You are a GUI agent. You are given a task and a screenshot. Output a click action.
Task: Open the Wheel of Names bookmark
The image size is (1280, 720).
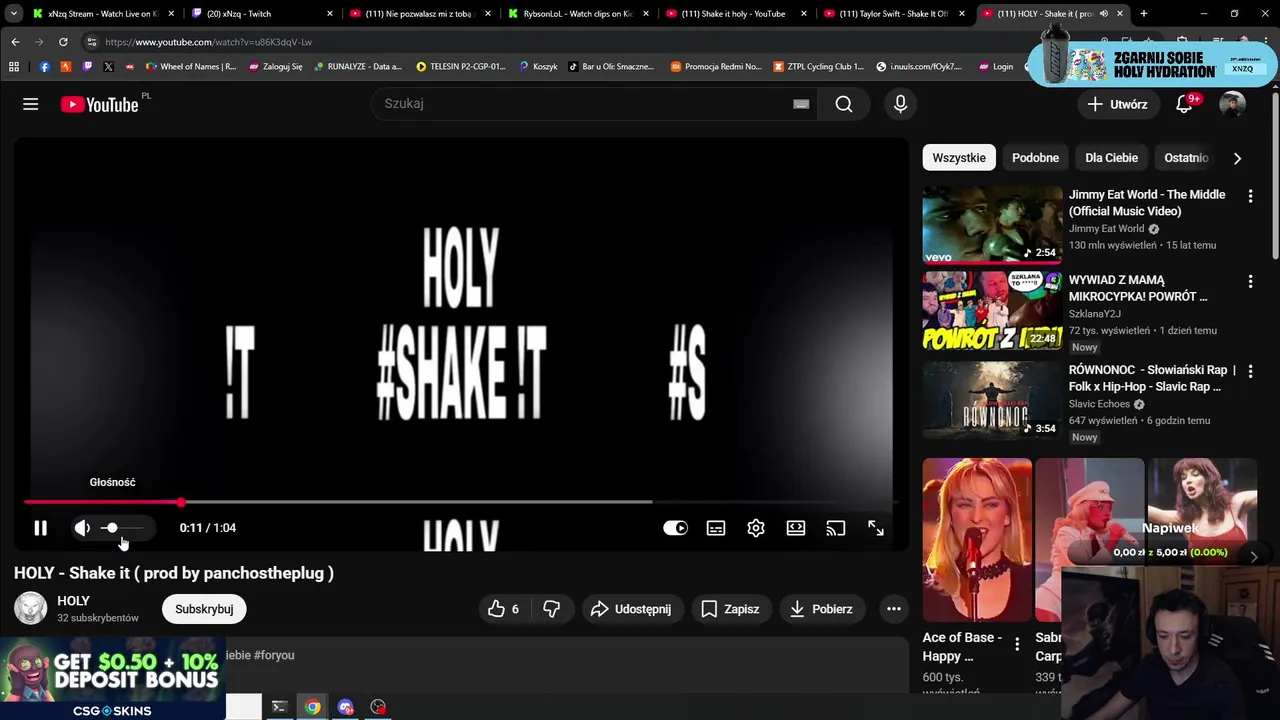(191, 67)
